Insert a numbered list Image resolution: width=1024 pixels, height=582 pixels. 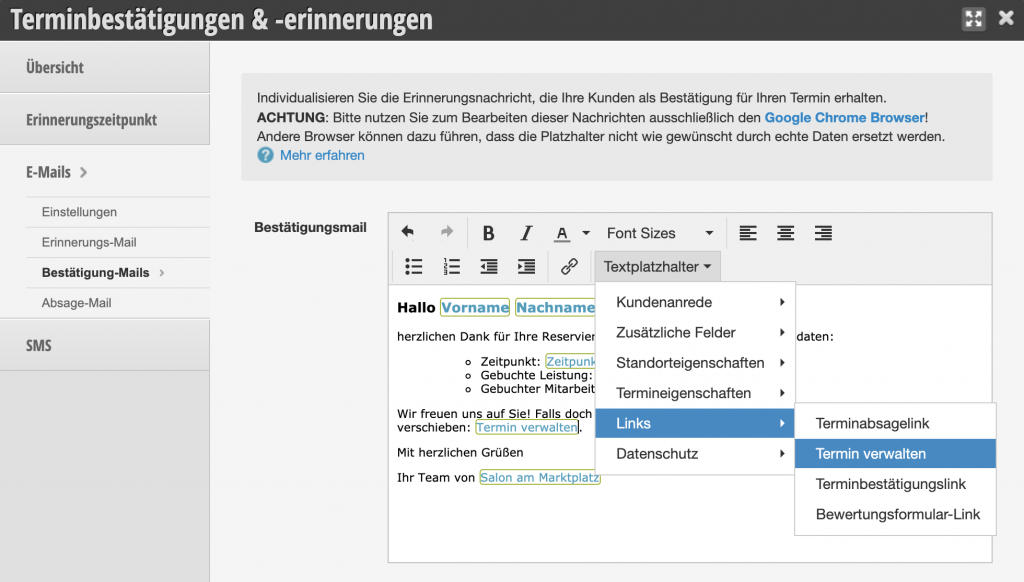452,266
